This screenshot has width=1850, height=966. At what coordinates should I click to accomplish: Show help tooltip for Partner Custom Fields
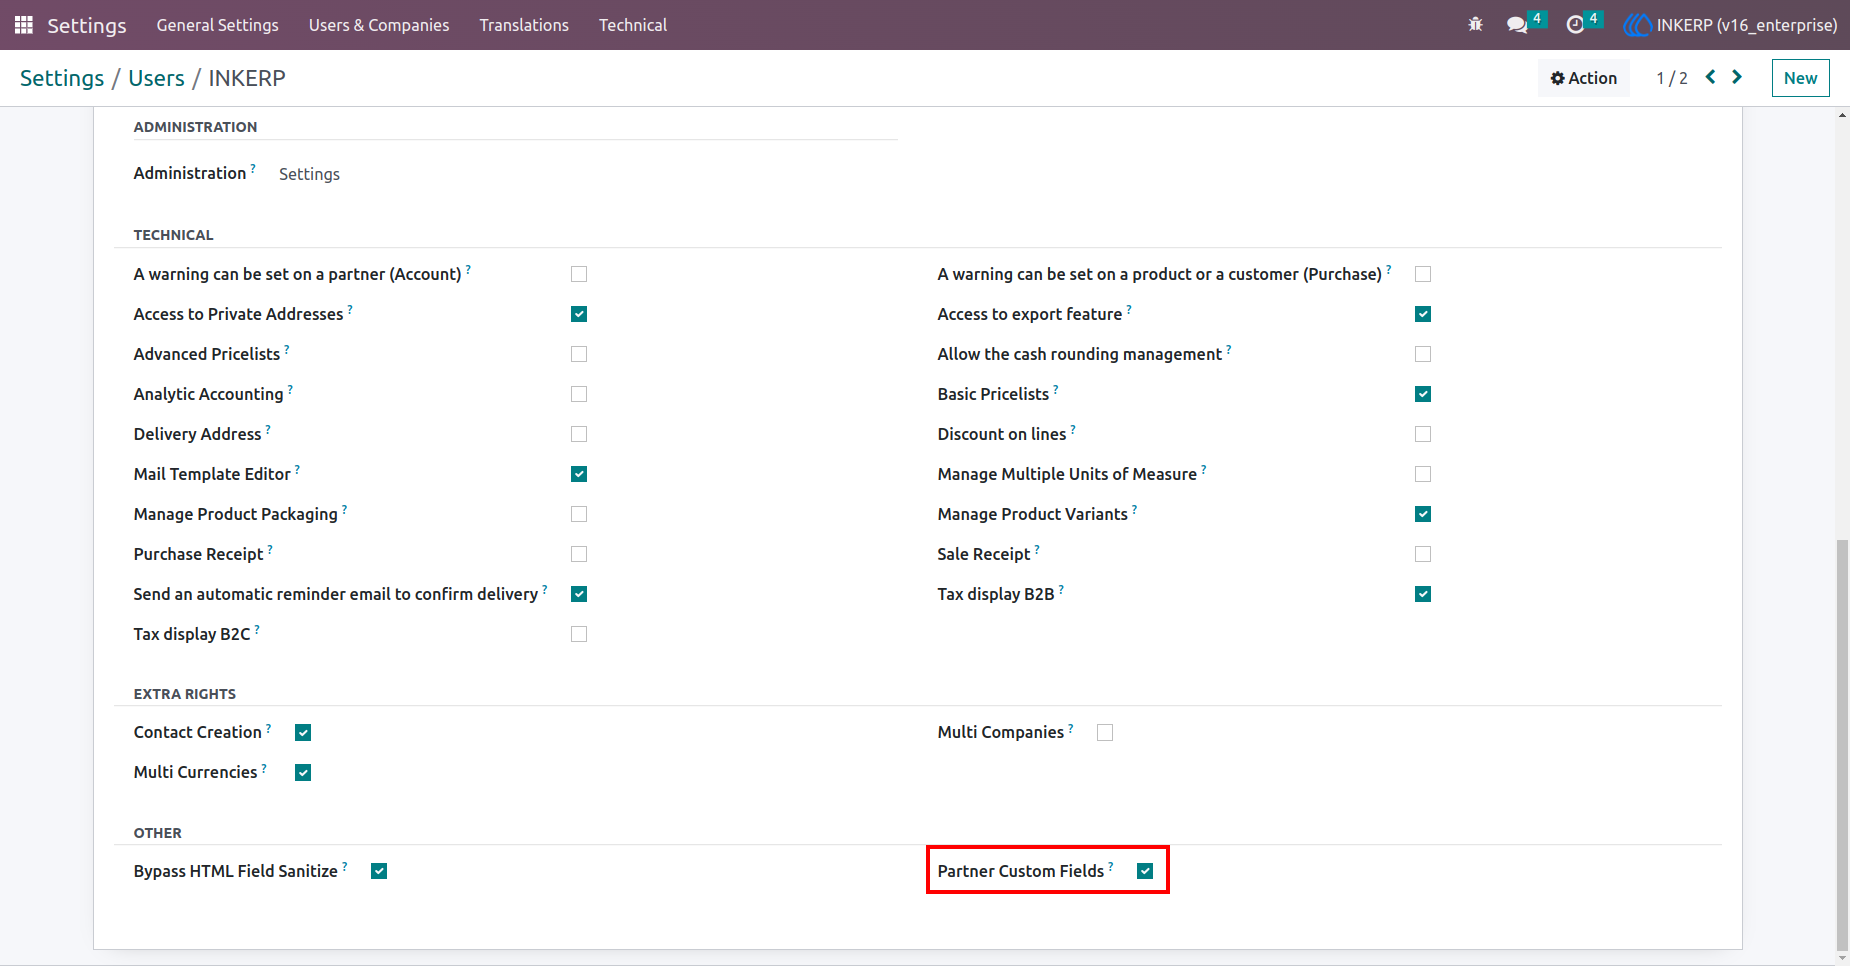click(x=1111, y=866)
